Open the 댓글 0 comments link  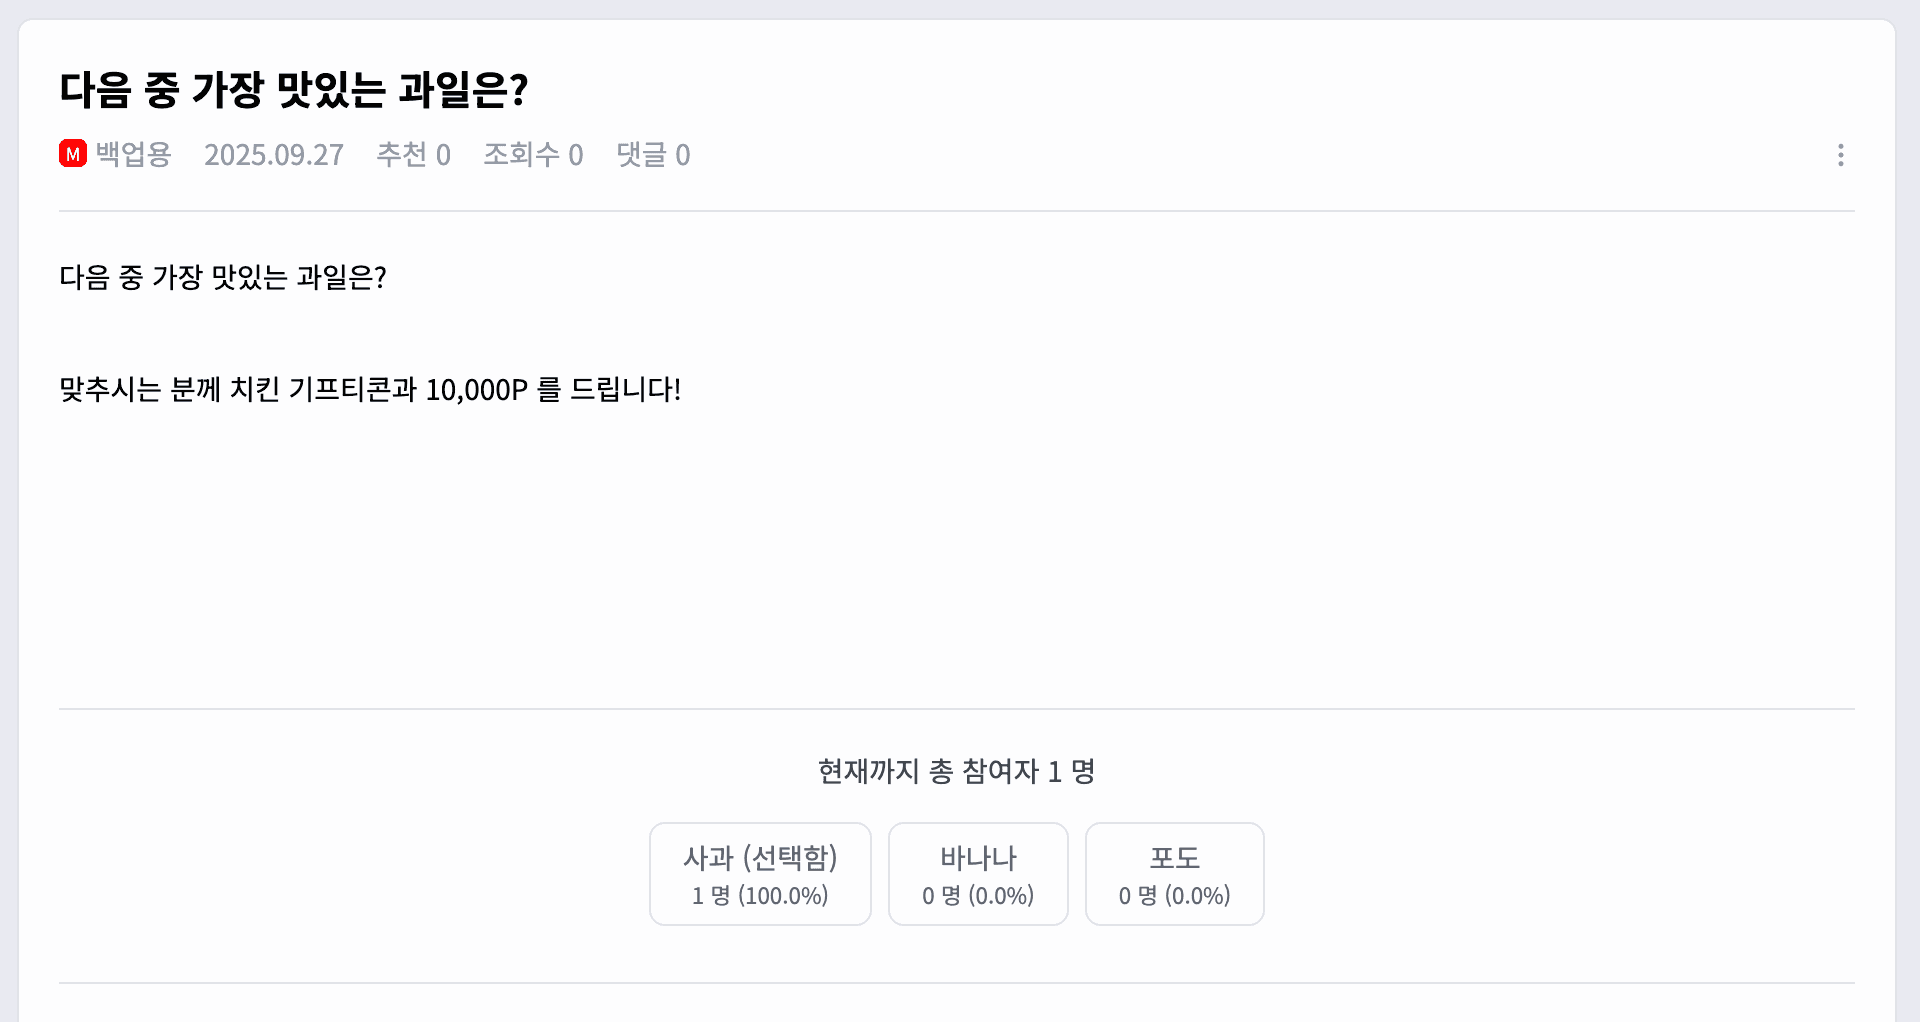coord(653,155)
